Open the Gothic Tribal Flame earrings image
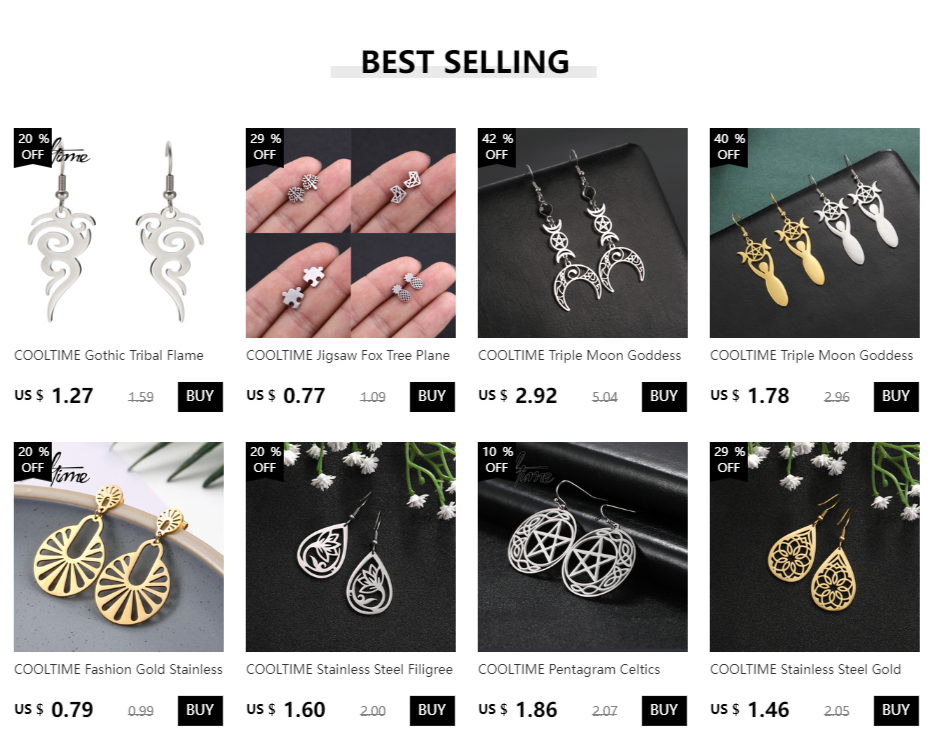Viewport: 932px width, 749px height. [x=119, y=233]
